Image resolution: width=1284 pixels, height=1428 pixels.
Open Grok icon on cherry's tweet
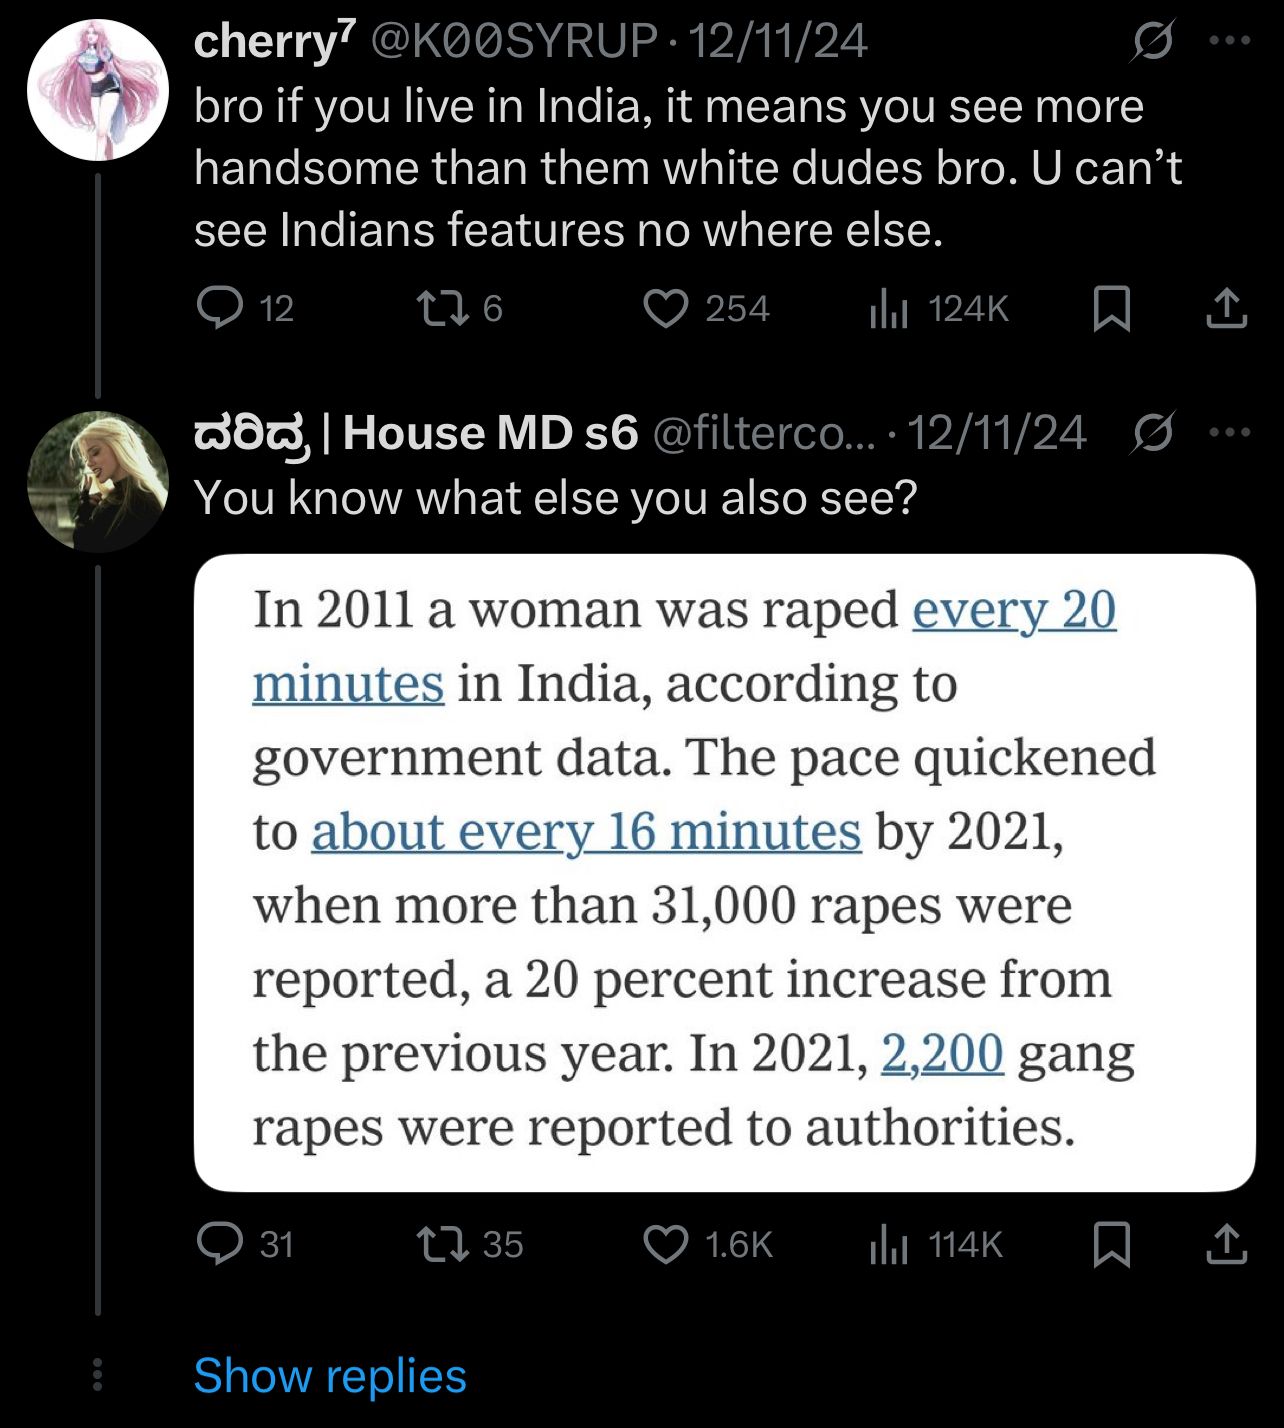coord(1152,42)
